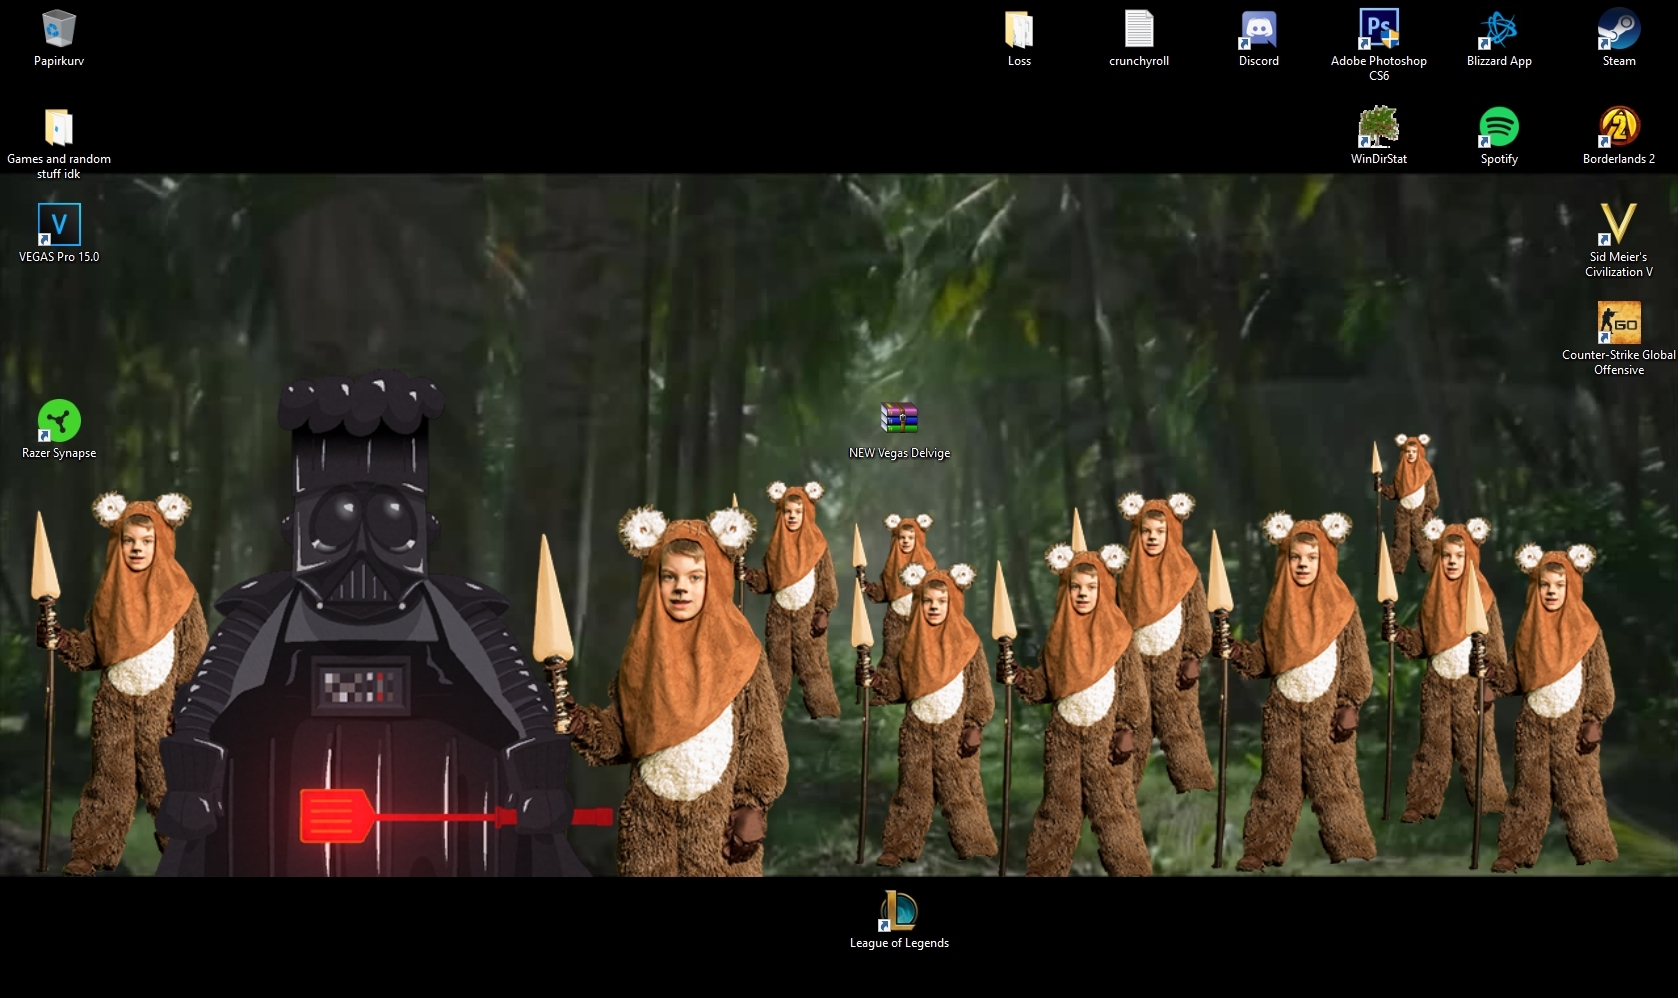This screenshot has height=998, width=1678.
Task: Select the Blizzard App shortcut icon
Action: coord(1499,29)
